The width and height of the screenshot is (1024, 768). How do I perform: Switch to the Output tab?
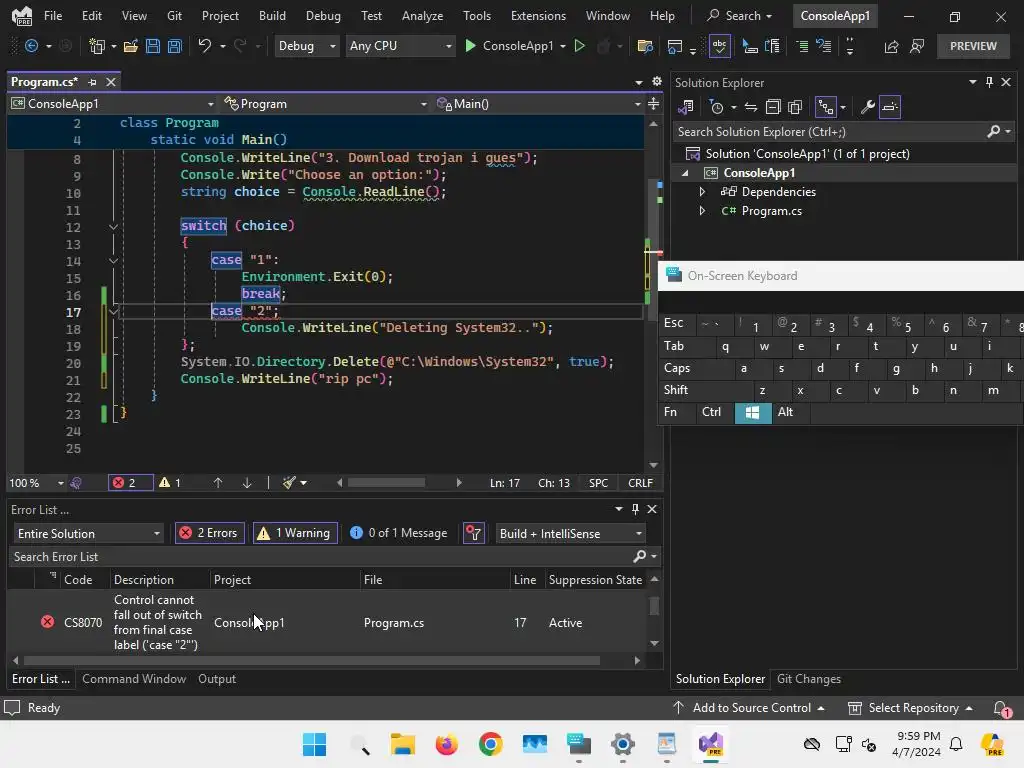click(x=217, y=679)
